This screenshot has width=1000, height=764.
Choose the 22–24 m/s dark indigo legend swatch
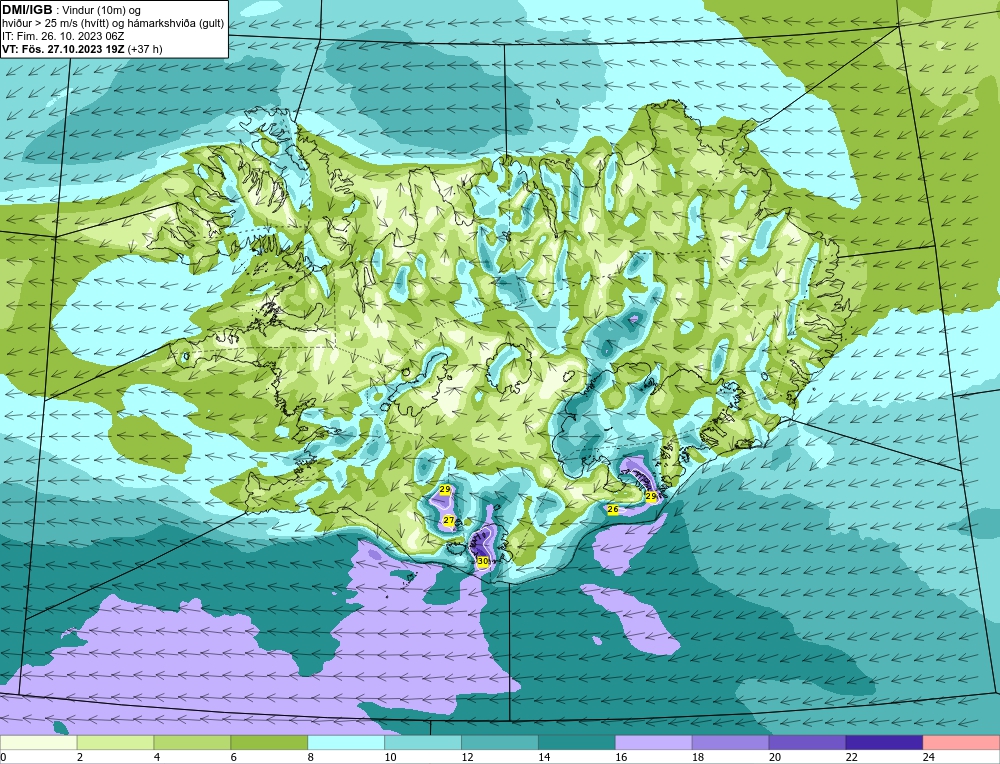tap(885, 743)
